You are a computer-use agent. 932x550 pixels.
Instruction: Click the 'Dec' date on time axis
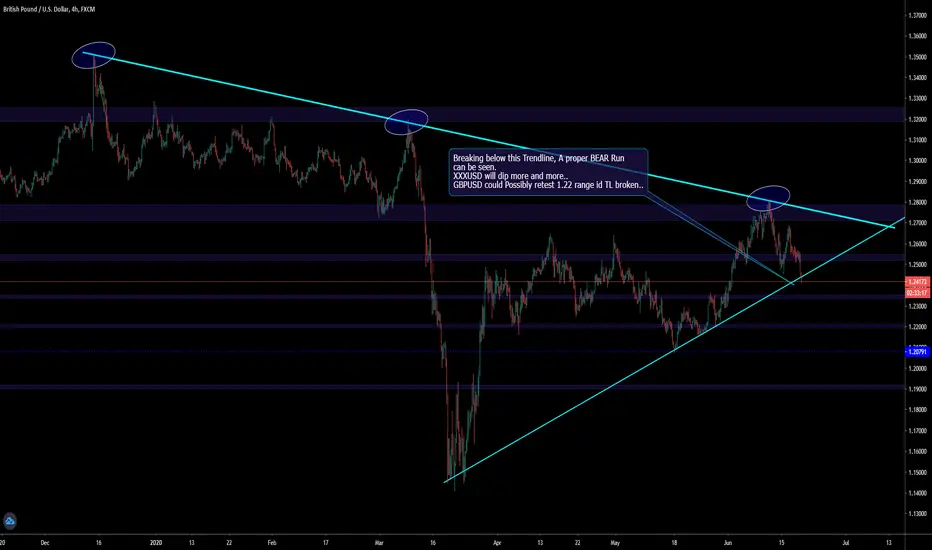tap(45, 542)
